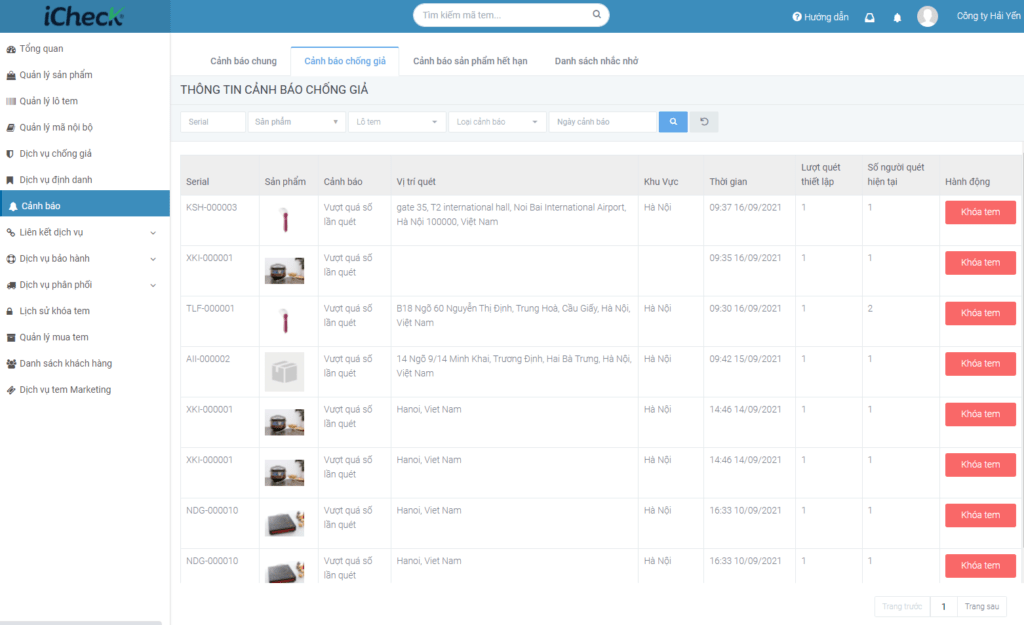1024x625 pixels.
Task: Open the outlined bell notifications icon
Action: pos(869,18)
